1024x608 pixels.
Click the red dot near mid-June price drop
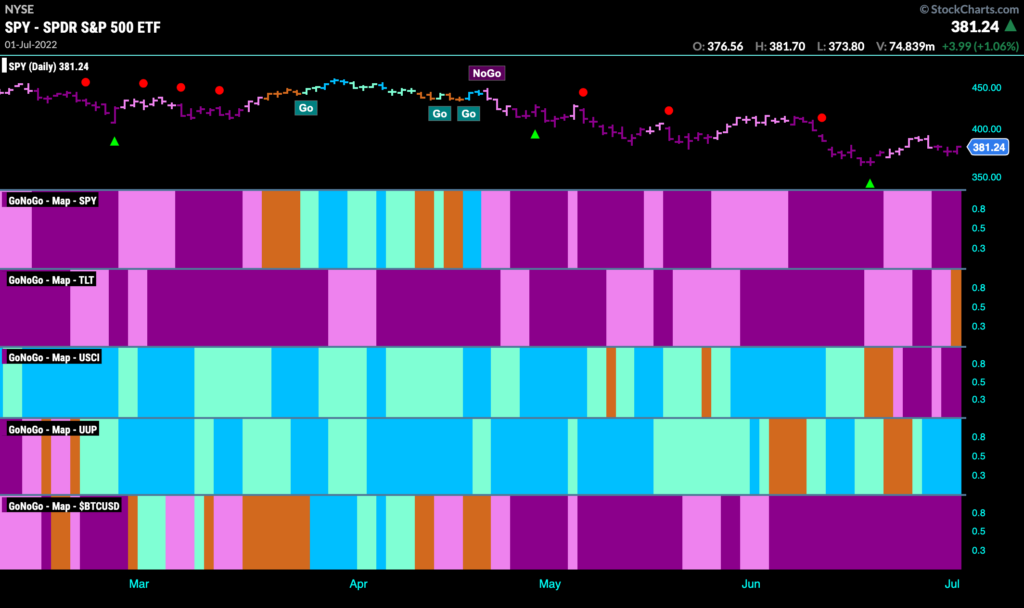point(822,118)
